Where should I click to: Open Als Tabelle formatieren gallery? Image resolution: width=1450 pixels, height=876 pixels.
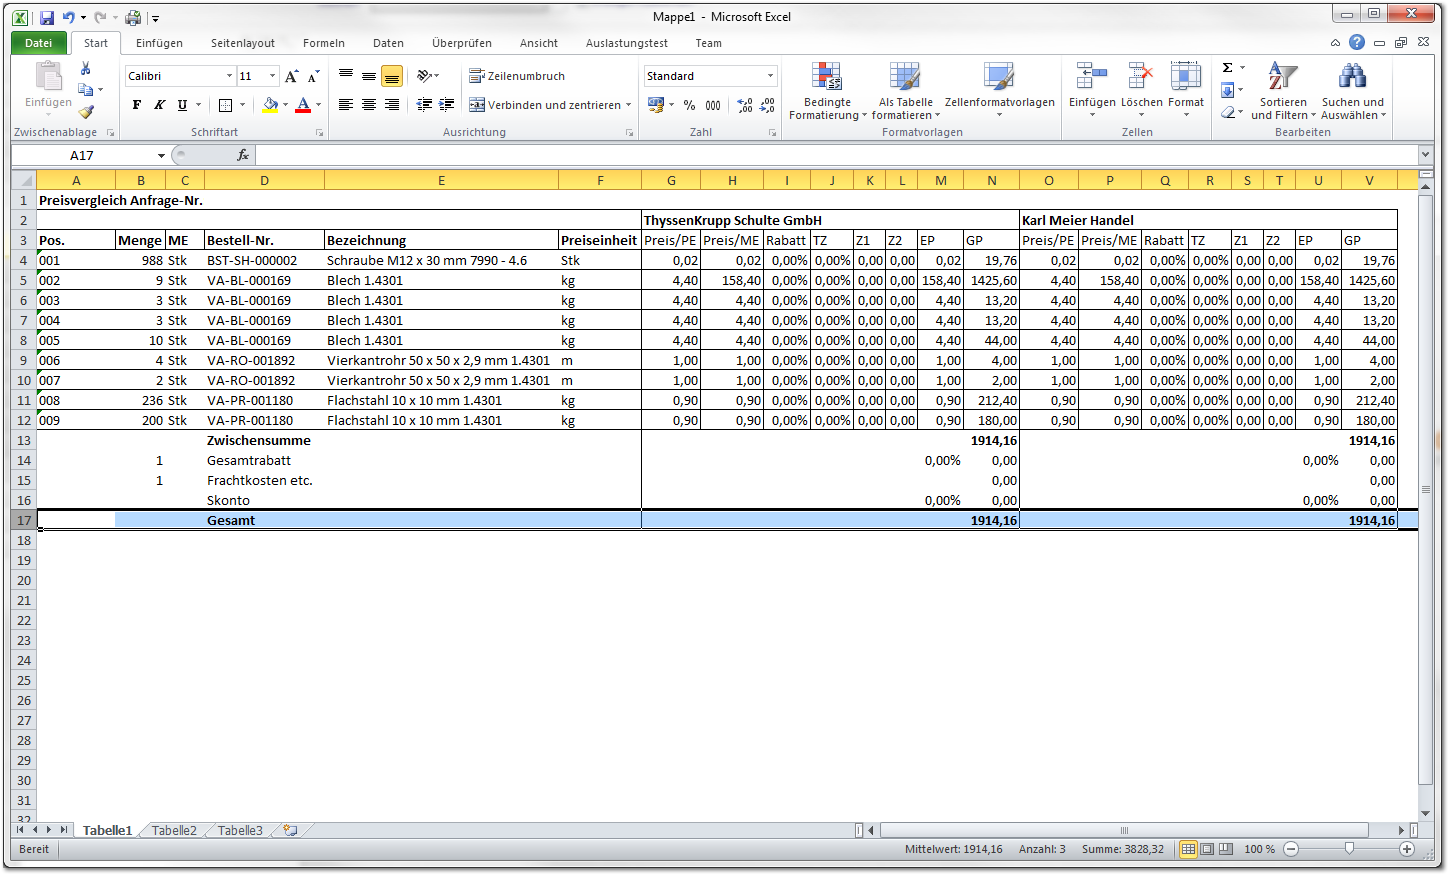pyautogui.click(x=905, y=91)
